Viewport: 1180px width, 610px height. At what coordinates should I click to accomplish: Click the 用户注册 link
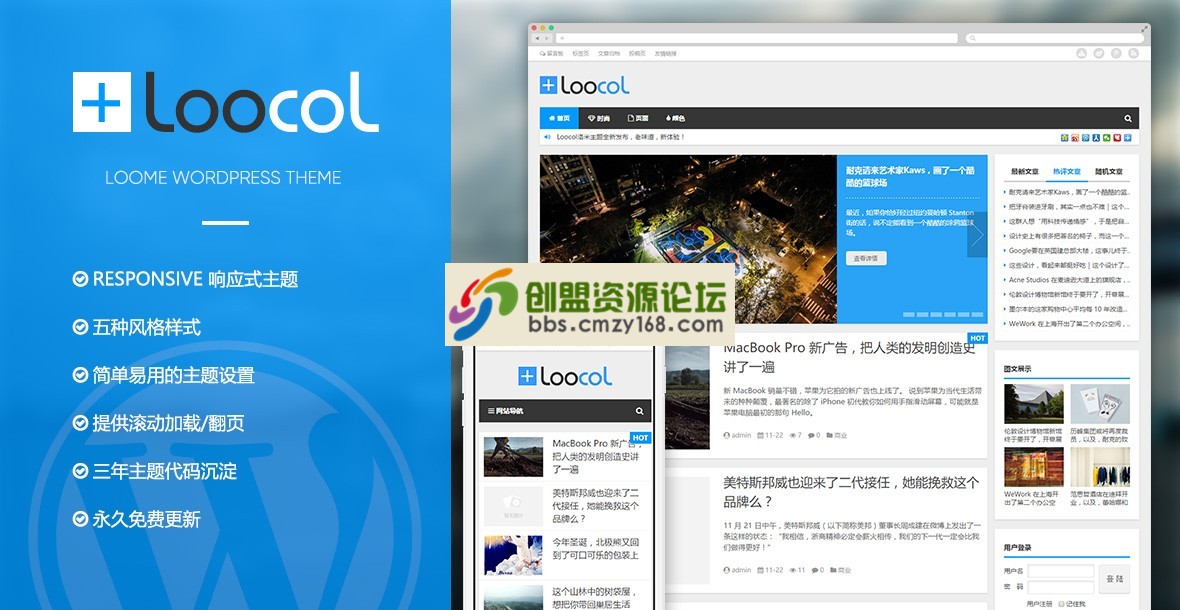[1039, 603]
